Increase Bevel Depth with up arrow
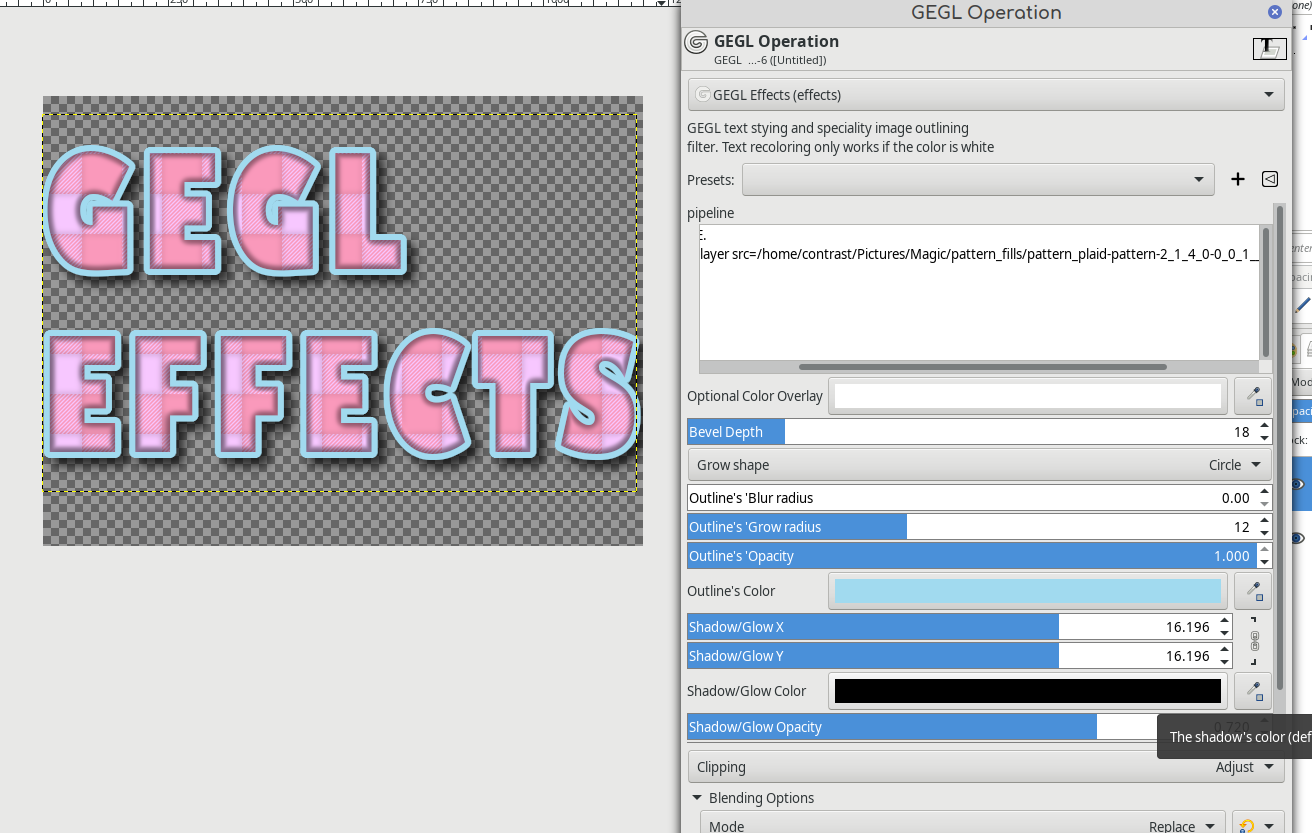This screenshot has height=833, width=1312. (1264, 426)
